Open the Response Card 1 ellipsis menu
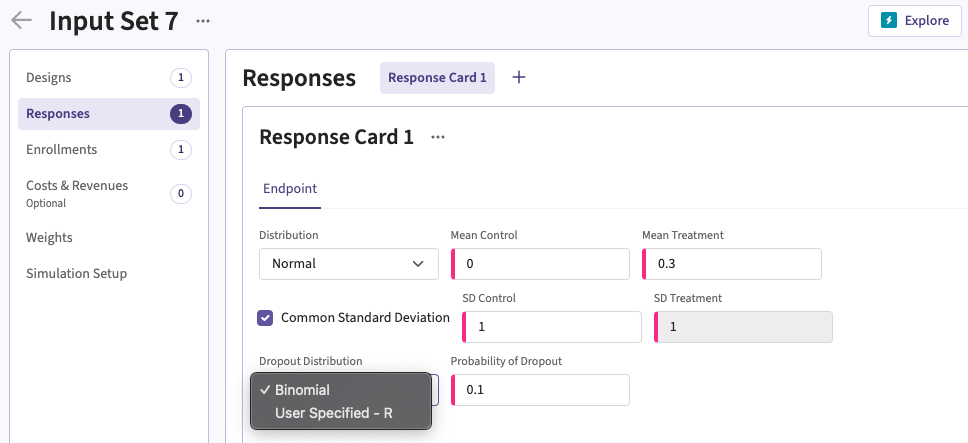968x443 pixels. pyautogui.click(x=438, y=137)
